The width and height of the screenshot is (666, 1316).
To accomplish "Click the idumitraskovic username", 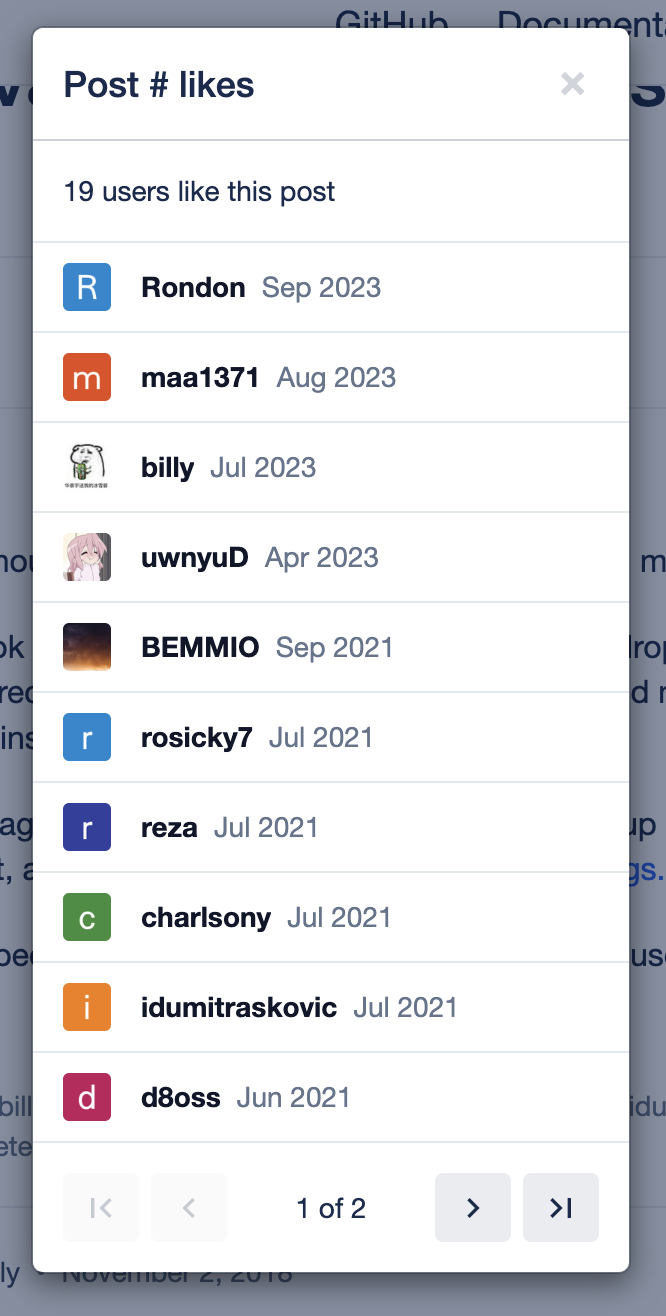I will tap(239, 1008).
